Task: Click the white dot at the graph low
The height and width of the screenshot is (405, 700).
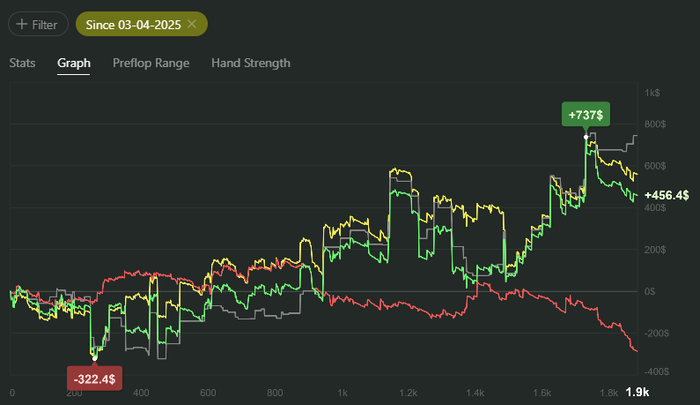Action: click(x=95, y=357)
